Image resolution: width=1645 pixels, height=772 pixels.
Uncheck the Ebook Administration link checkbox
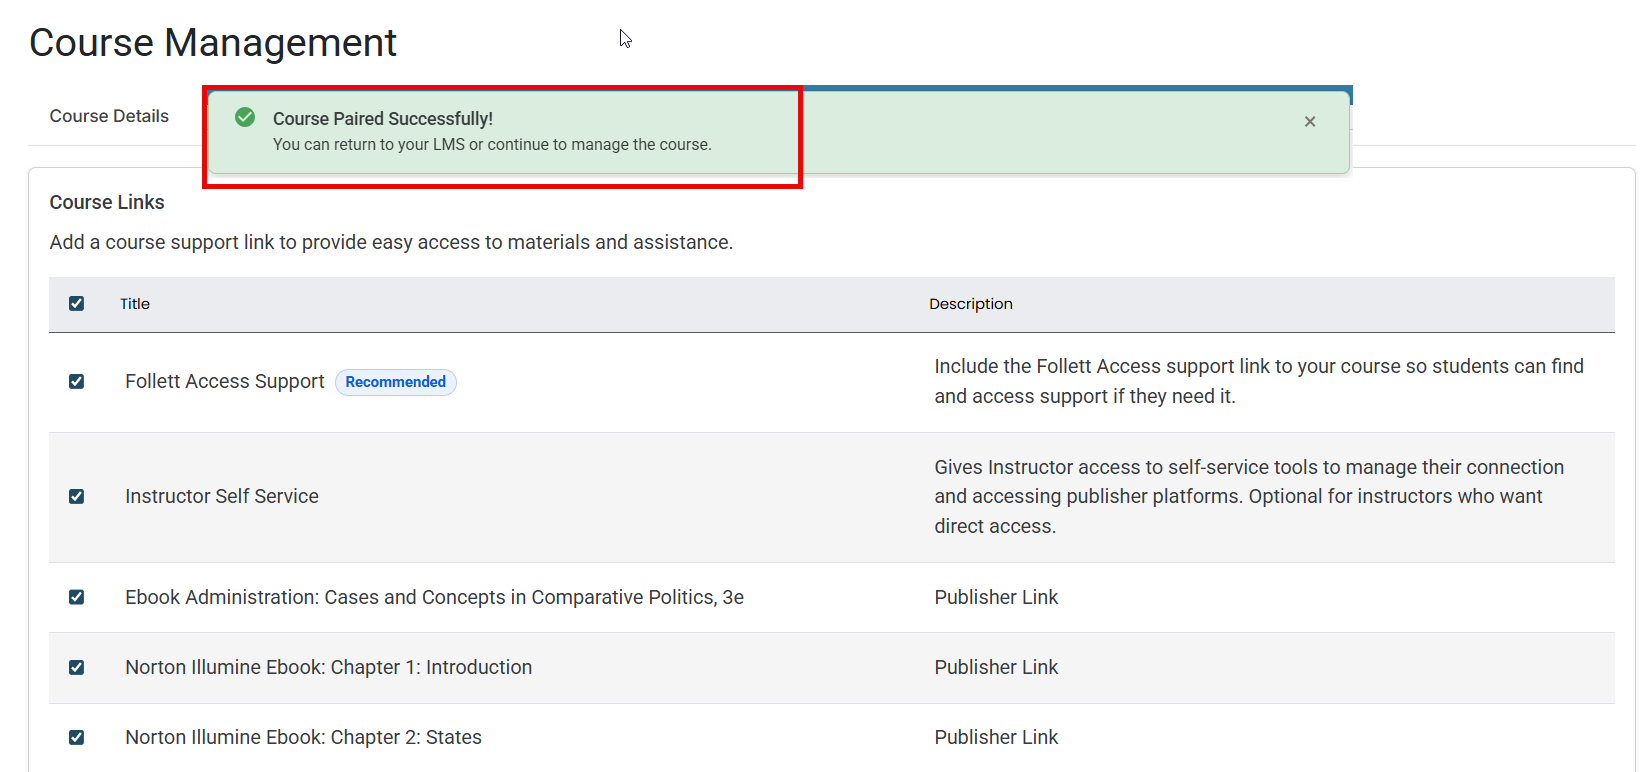pos(76,597)
